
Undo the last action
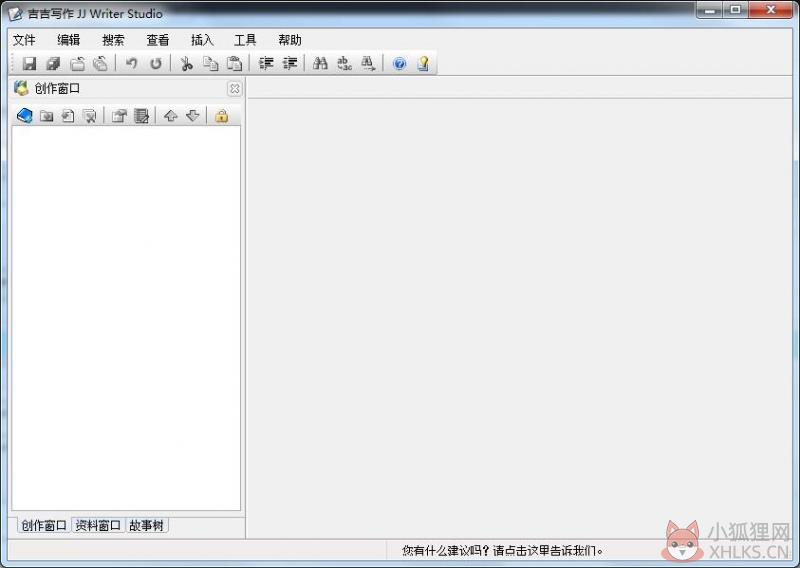point(131,63)
